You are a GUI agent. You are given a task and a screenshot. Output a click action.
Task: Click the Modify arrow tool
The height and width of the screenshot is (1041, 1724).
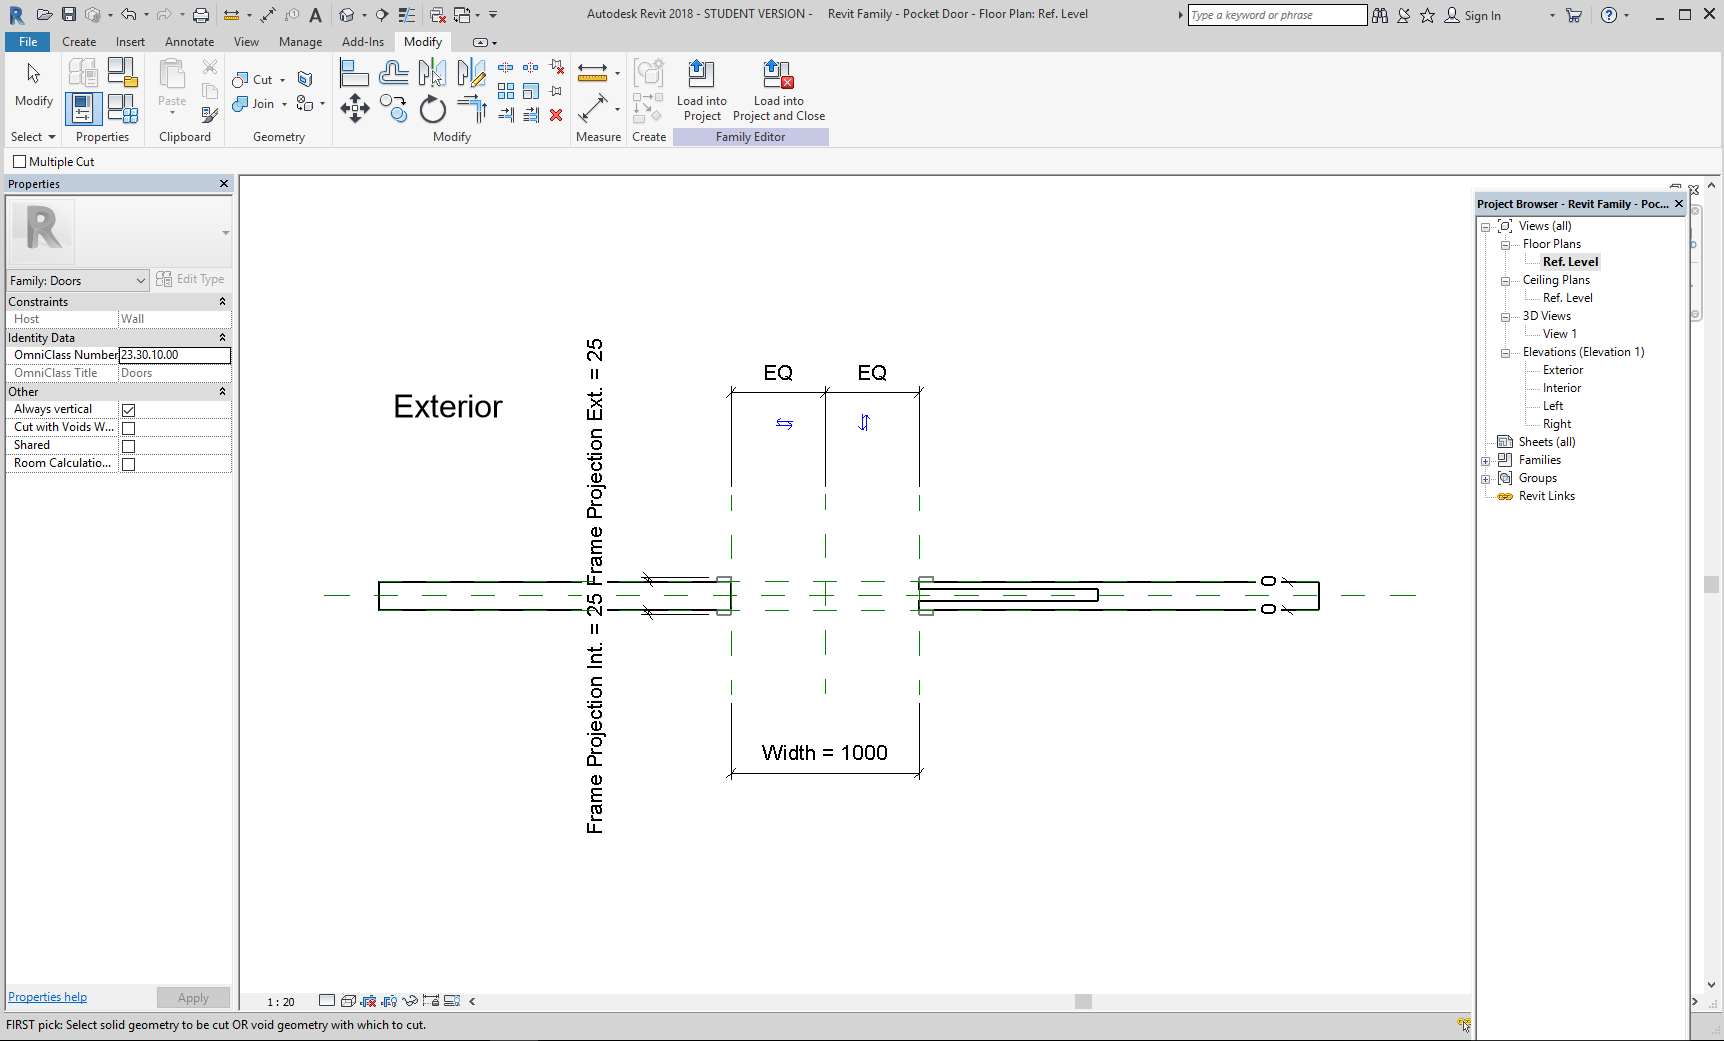[33, 83]
